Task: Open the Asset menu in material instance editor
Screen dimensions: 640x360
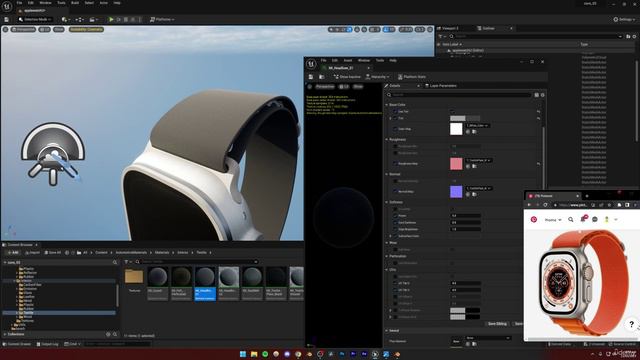Action: click(x=348, y=60)
